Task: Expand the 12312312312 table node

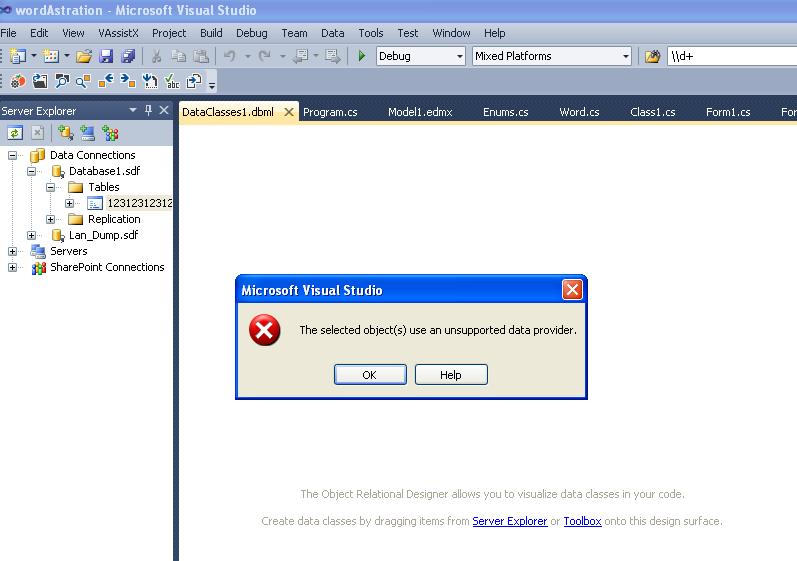Action: [70, 203]
